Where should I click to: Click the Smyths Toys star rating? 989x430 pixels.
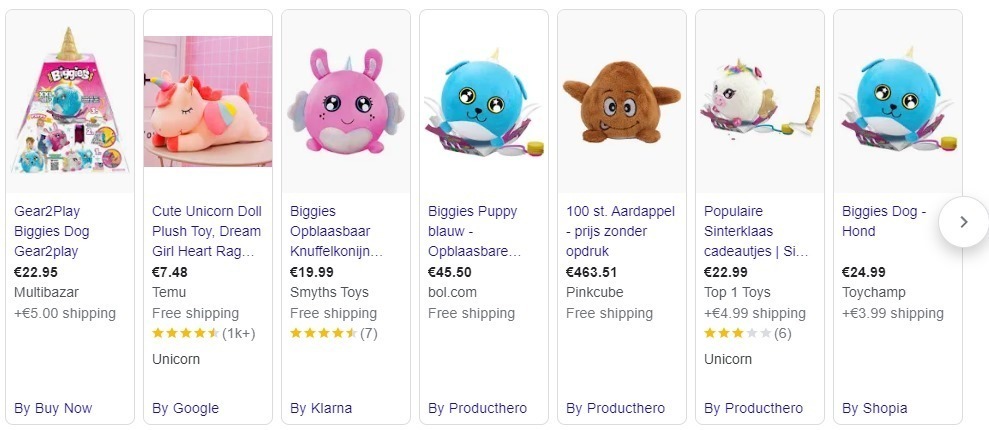click(x=333, y=333)
